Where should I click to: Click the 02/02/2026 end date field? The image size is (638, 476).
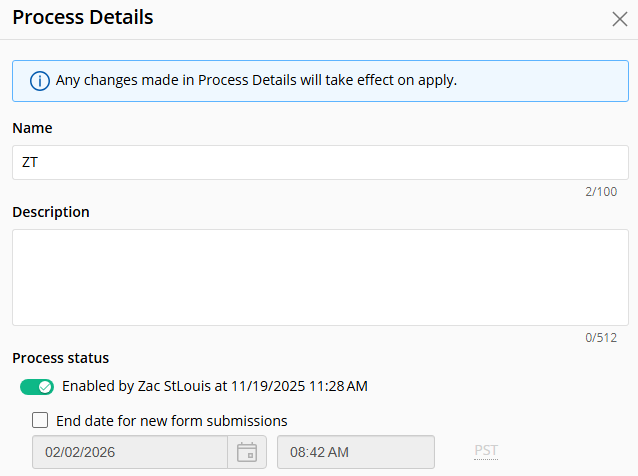point(130,452)
